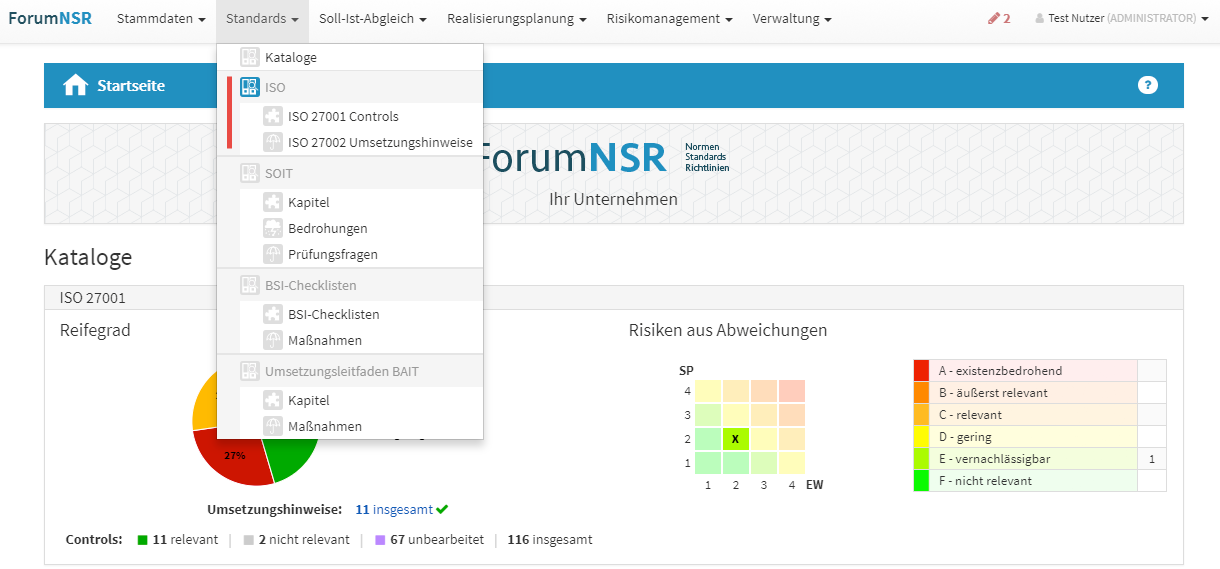The image size is (1220, 569).
Task: Click the light-orange swatch for C - relevant
Action: click(x=922, y=415)
